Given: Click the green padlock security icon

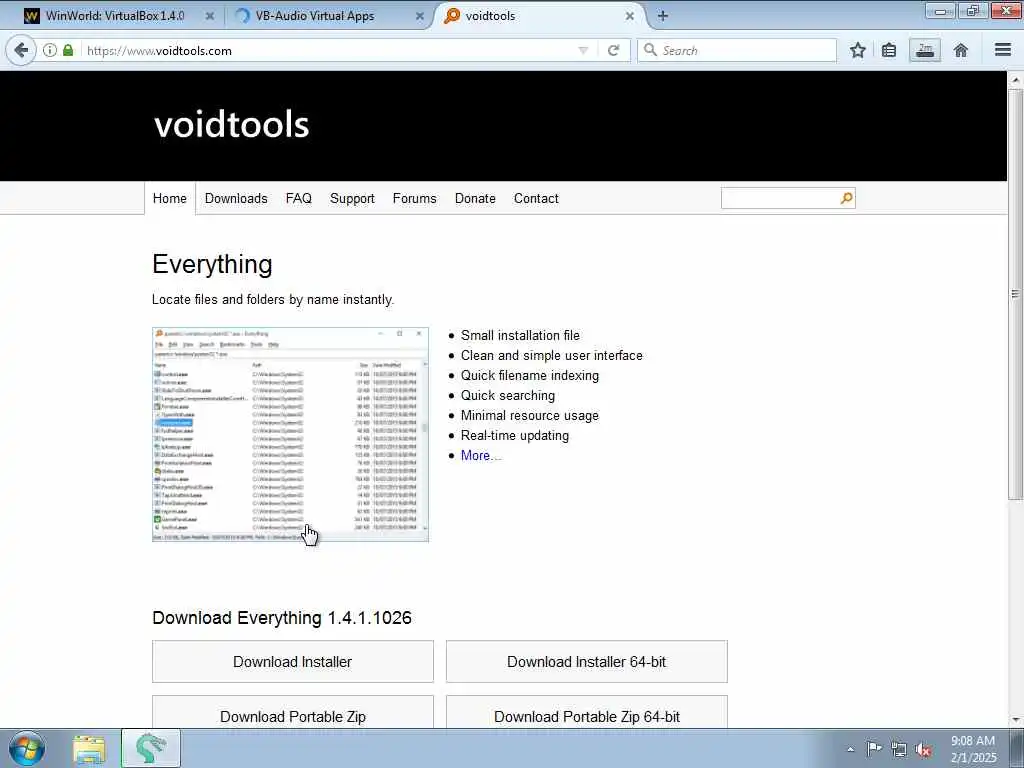Looking at the screenshot, I should (68, 50).
